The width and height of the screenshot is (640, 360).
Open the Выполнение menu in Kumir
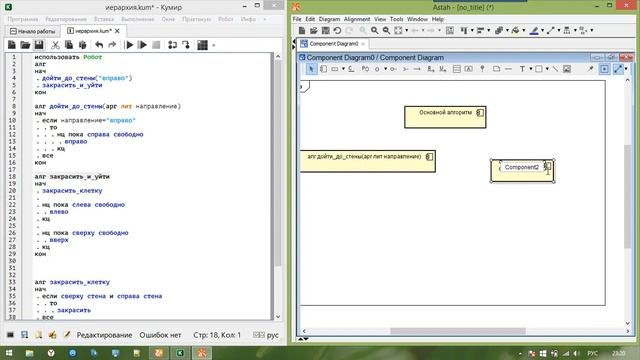[x=138, y=19]
